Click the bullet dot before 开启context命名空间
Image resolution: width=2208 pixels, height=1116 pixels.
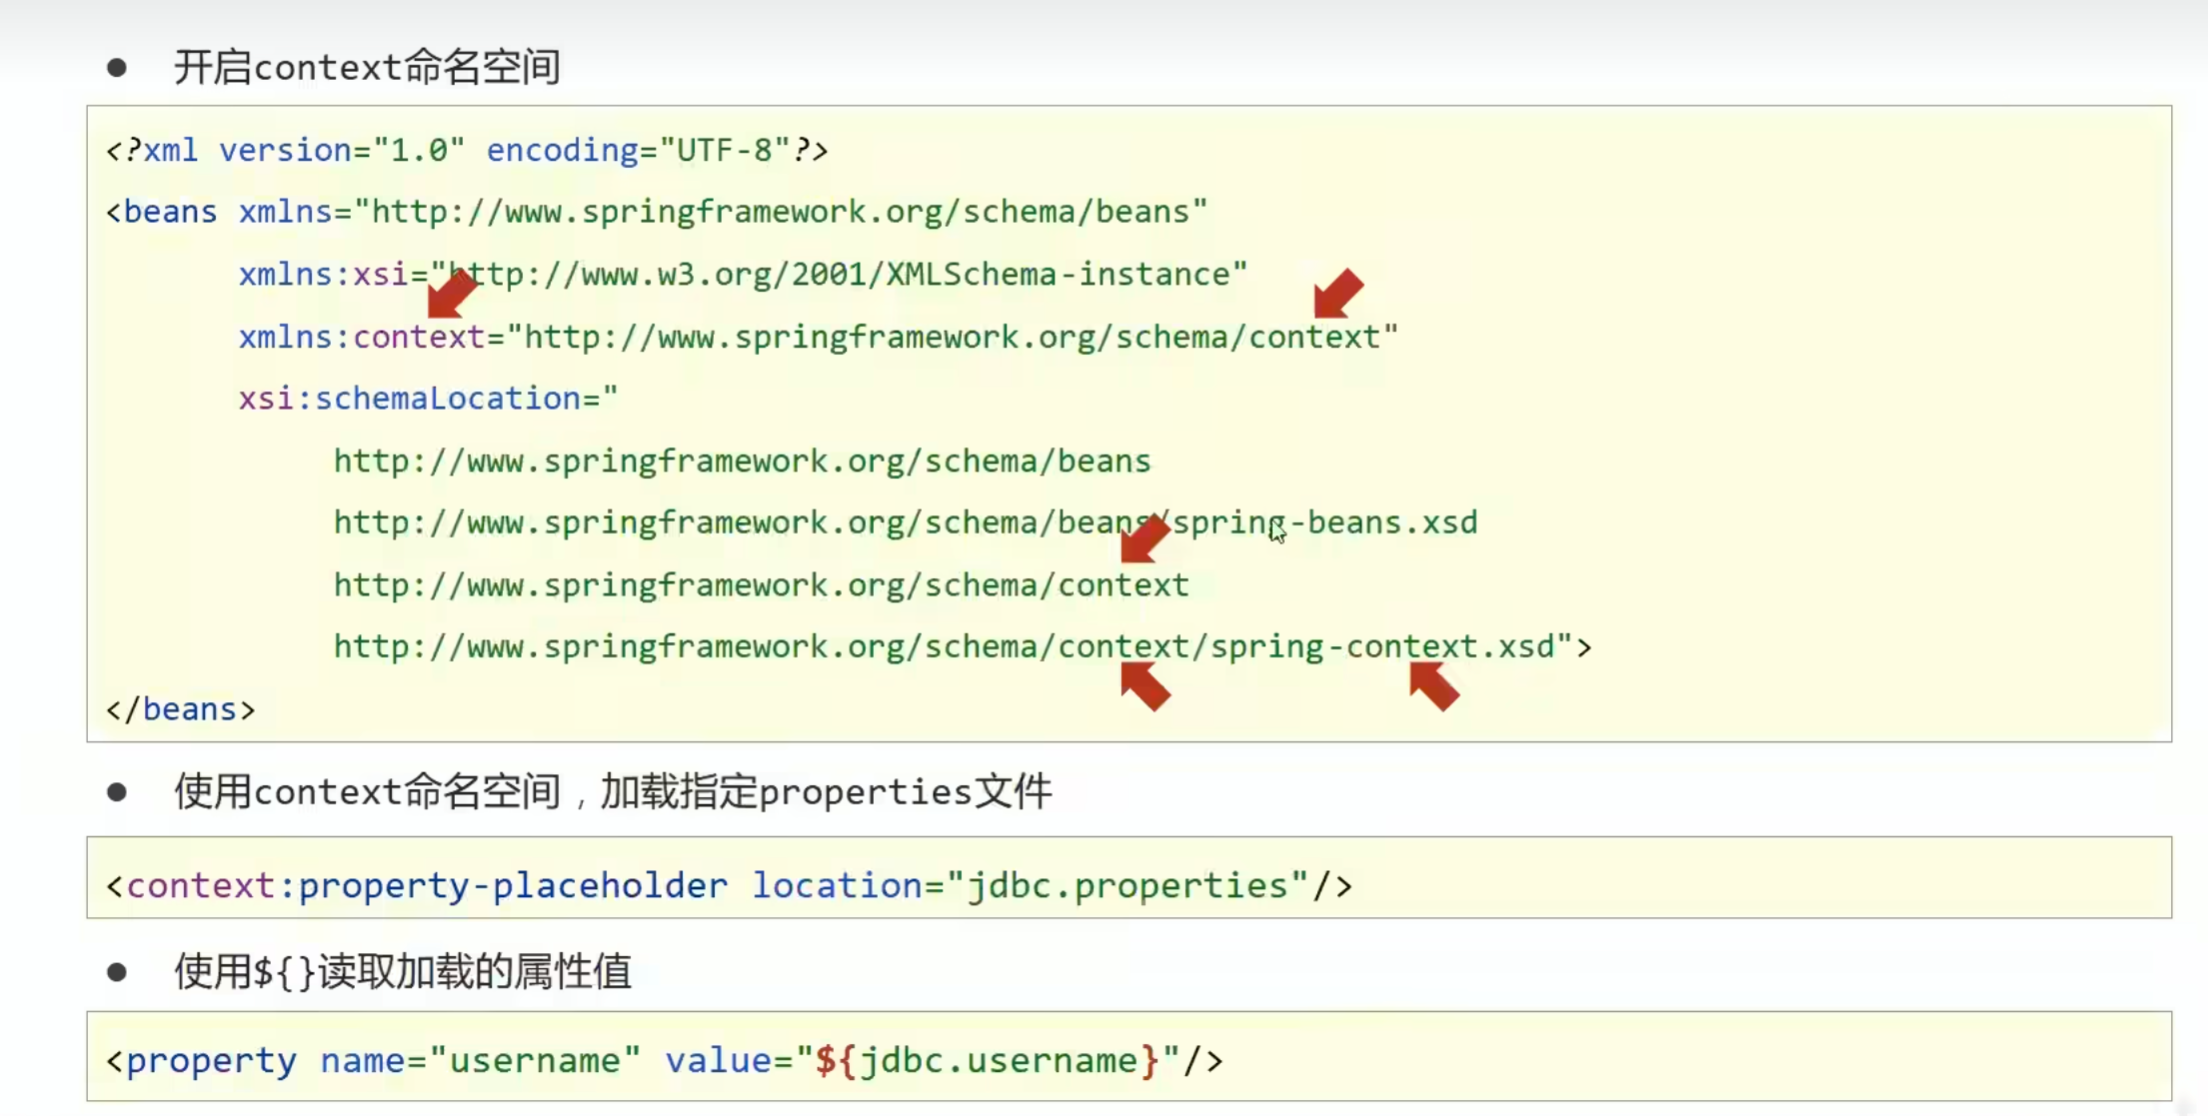point(117,68)
